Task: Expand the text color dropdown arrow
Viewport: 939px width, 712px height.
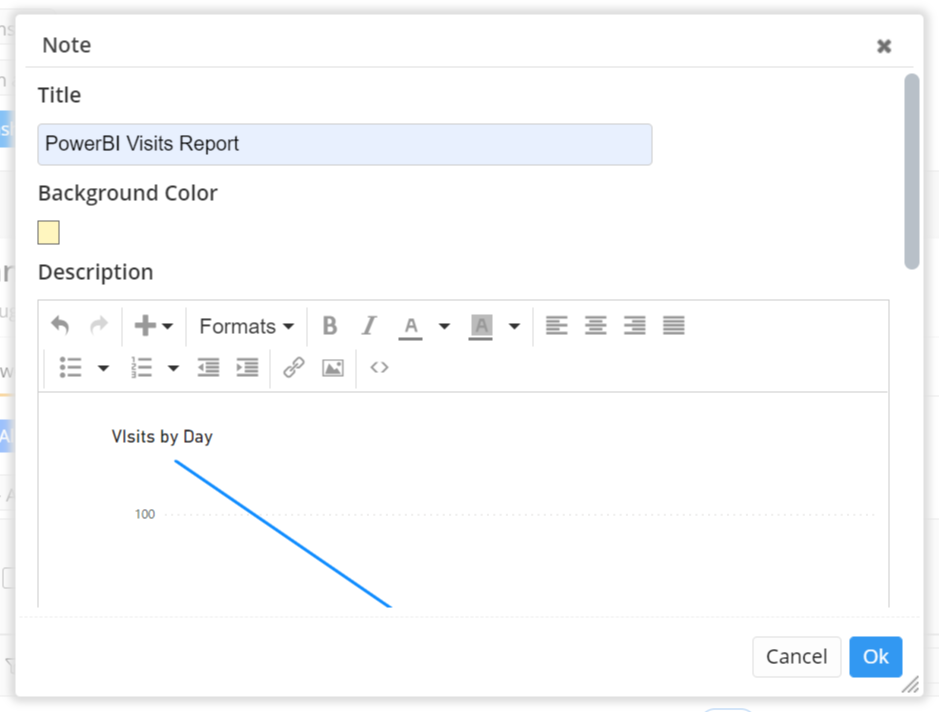Action: coord(444,326)
